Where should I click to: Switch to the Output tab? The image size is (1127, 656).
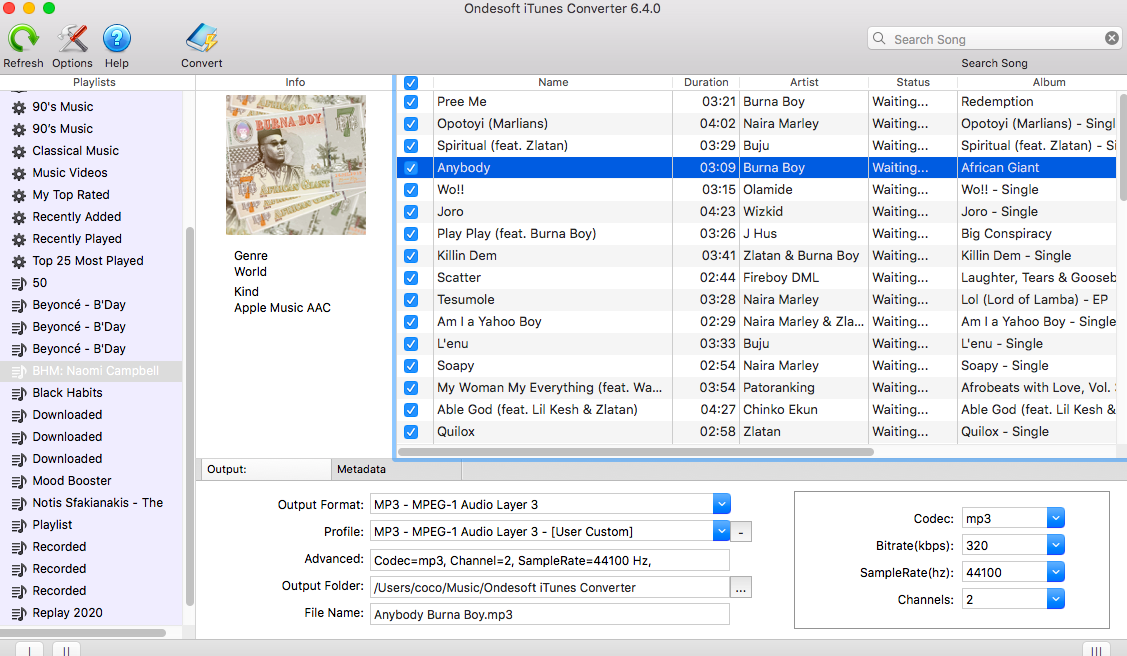pyautogui.click(x=266, y=469)
